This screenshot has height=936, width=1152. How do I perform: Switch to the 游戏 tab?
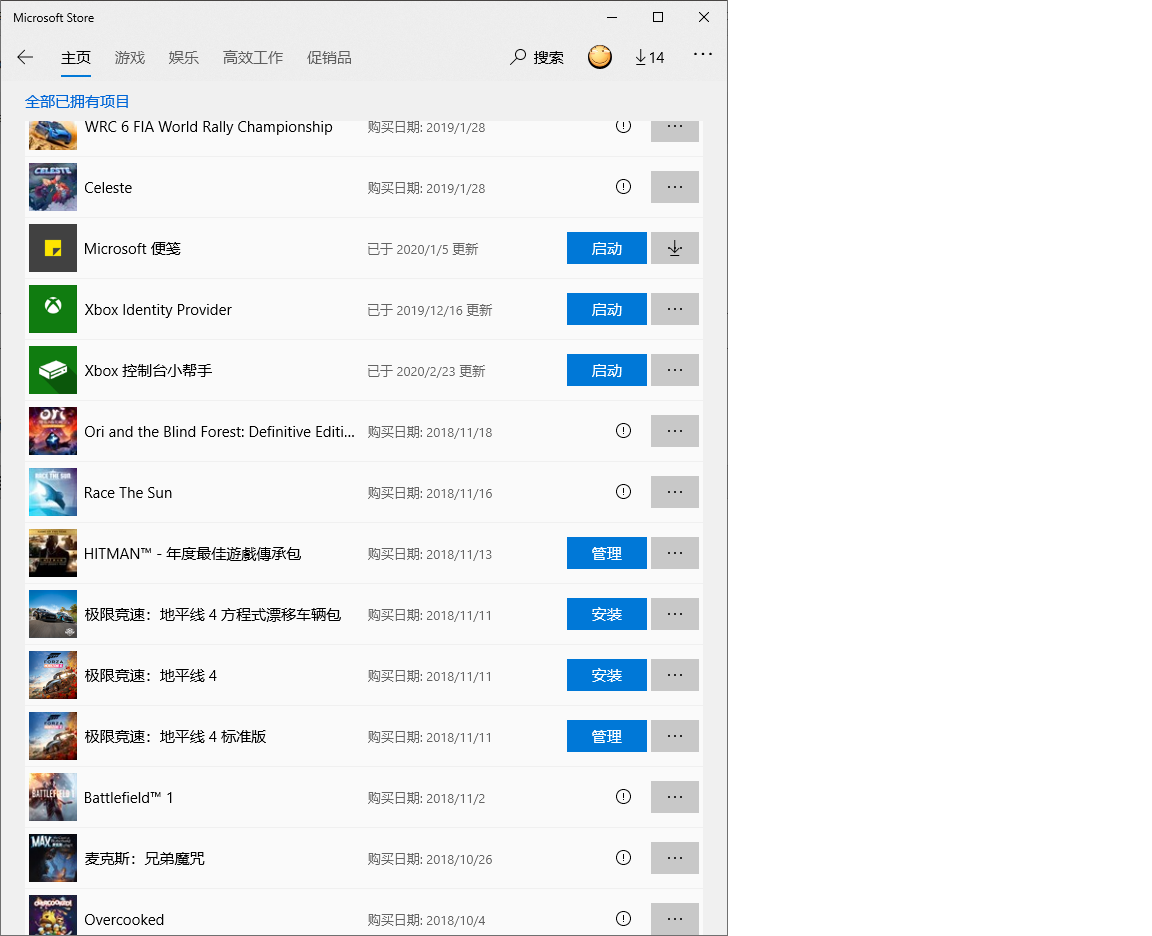click(130, 58)
